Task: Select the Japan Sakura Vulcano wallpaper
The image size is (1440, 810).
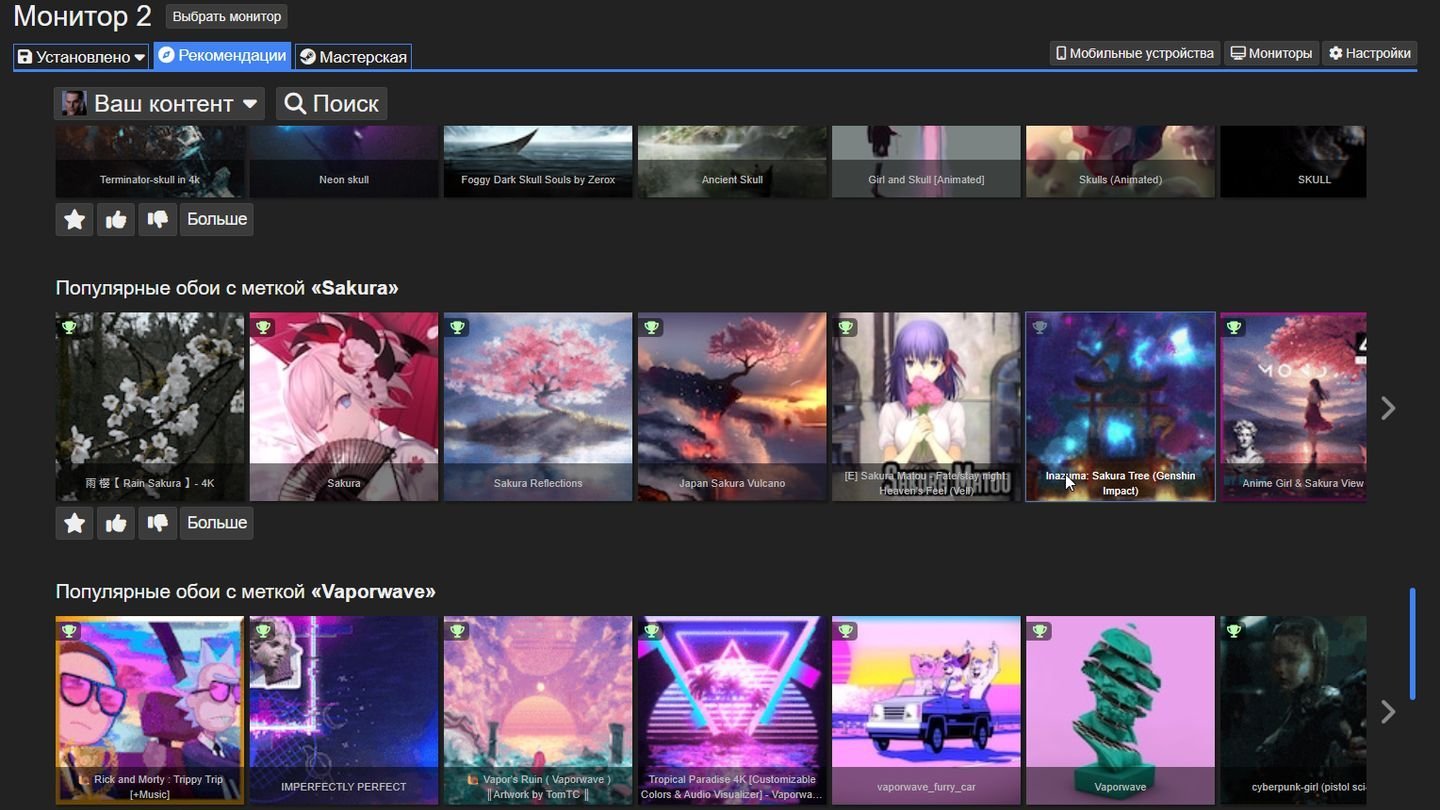Action: 732,407
